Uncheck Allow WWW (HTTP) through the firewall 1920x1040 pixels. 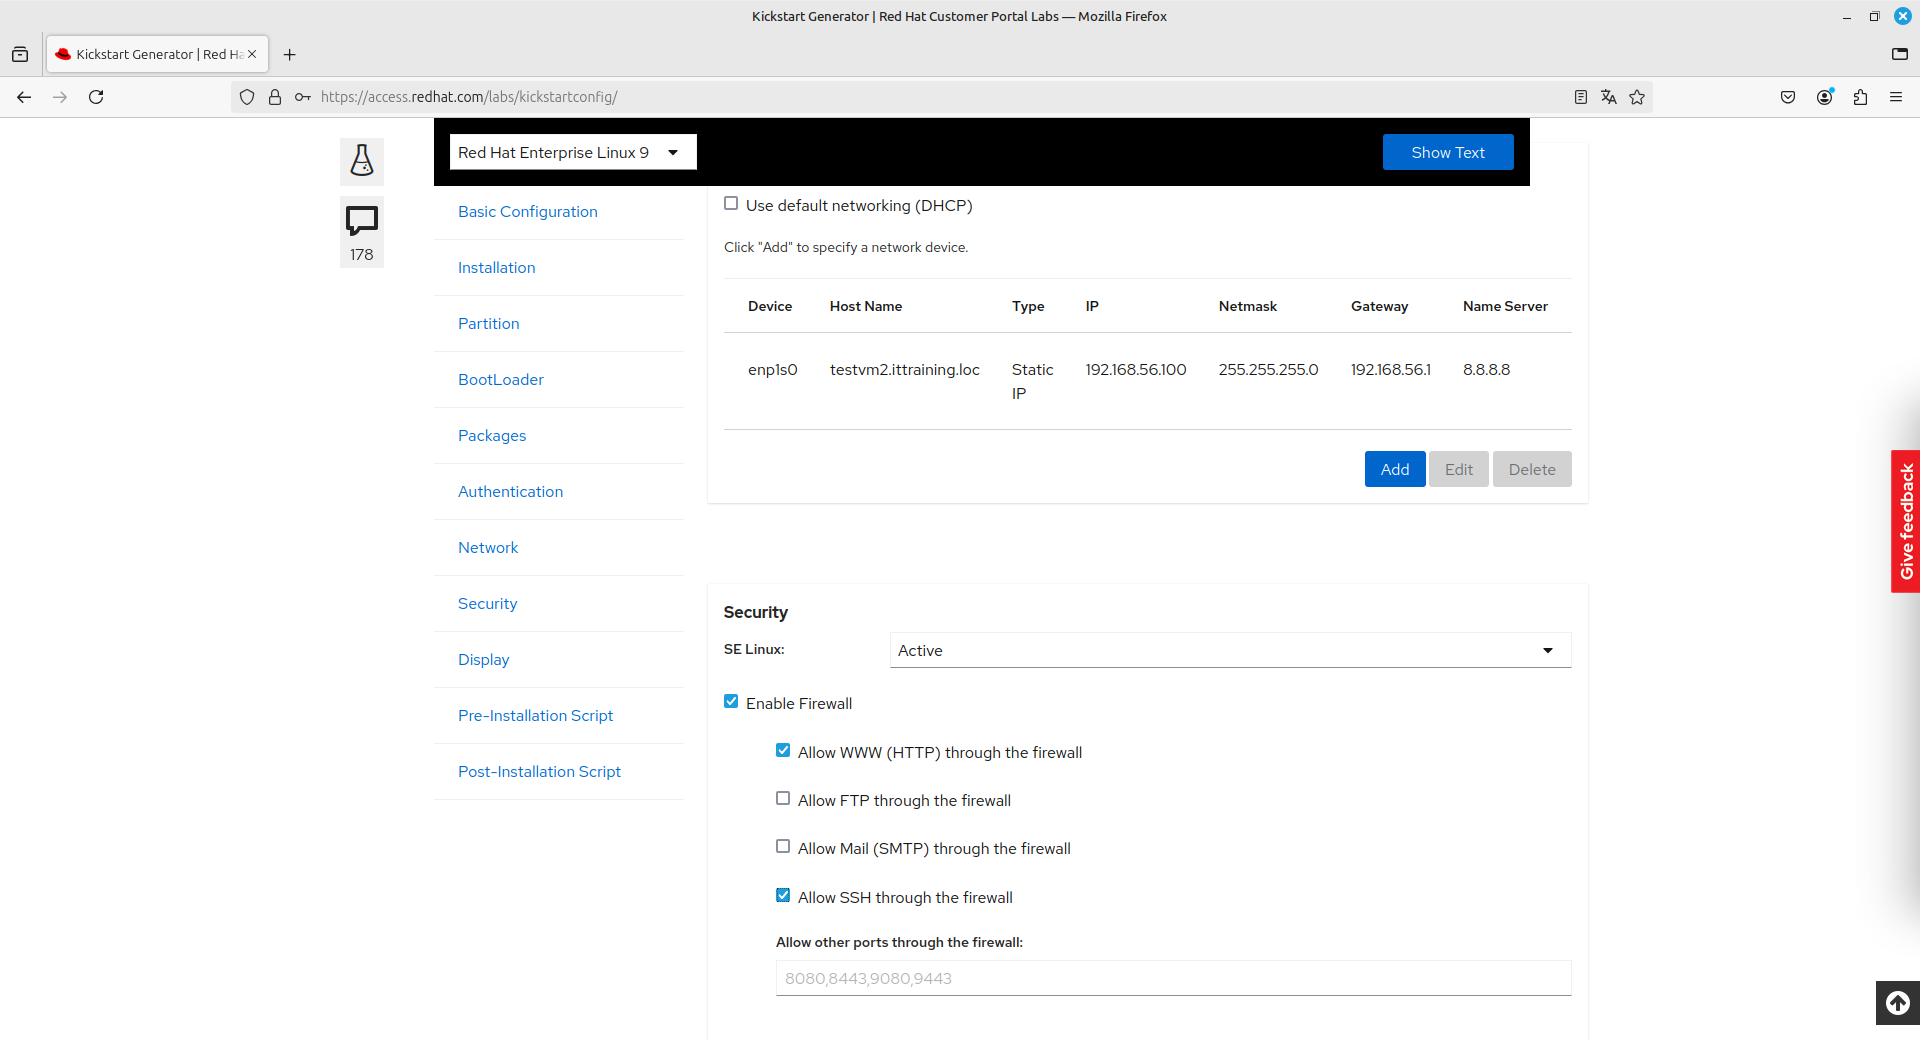[783, 751]
